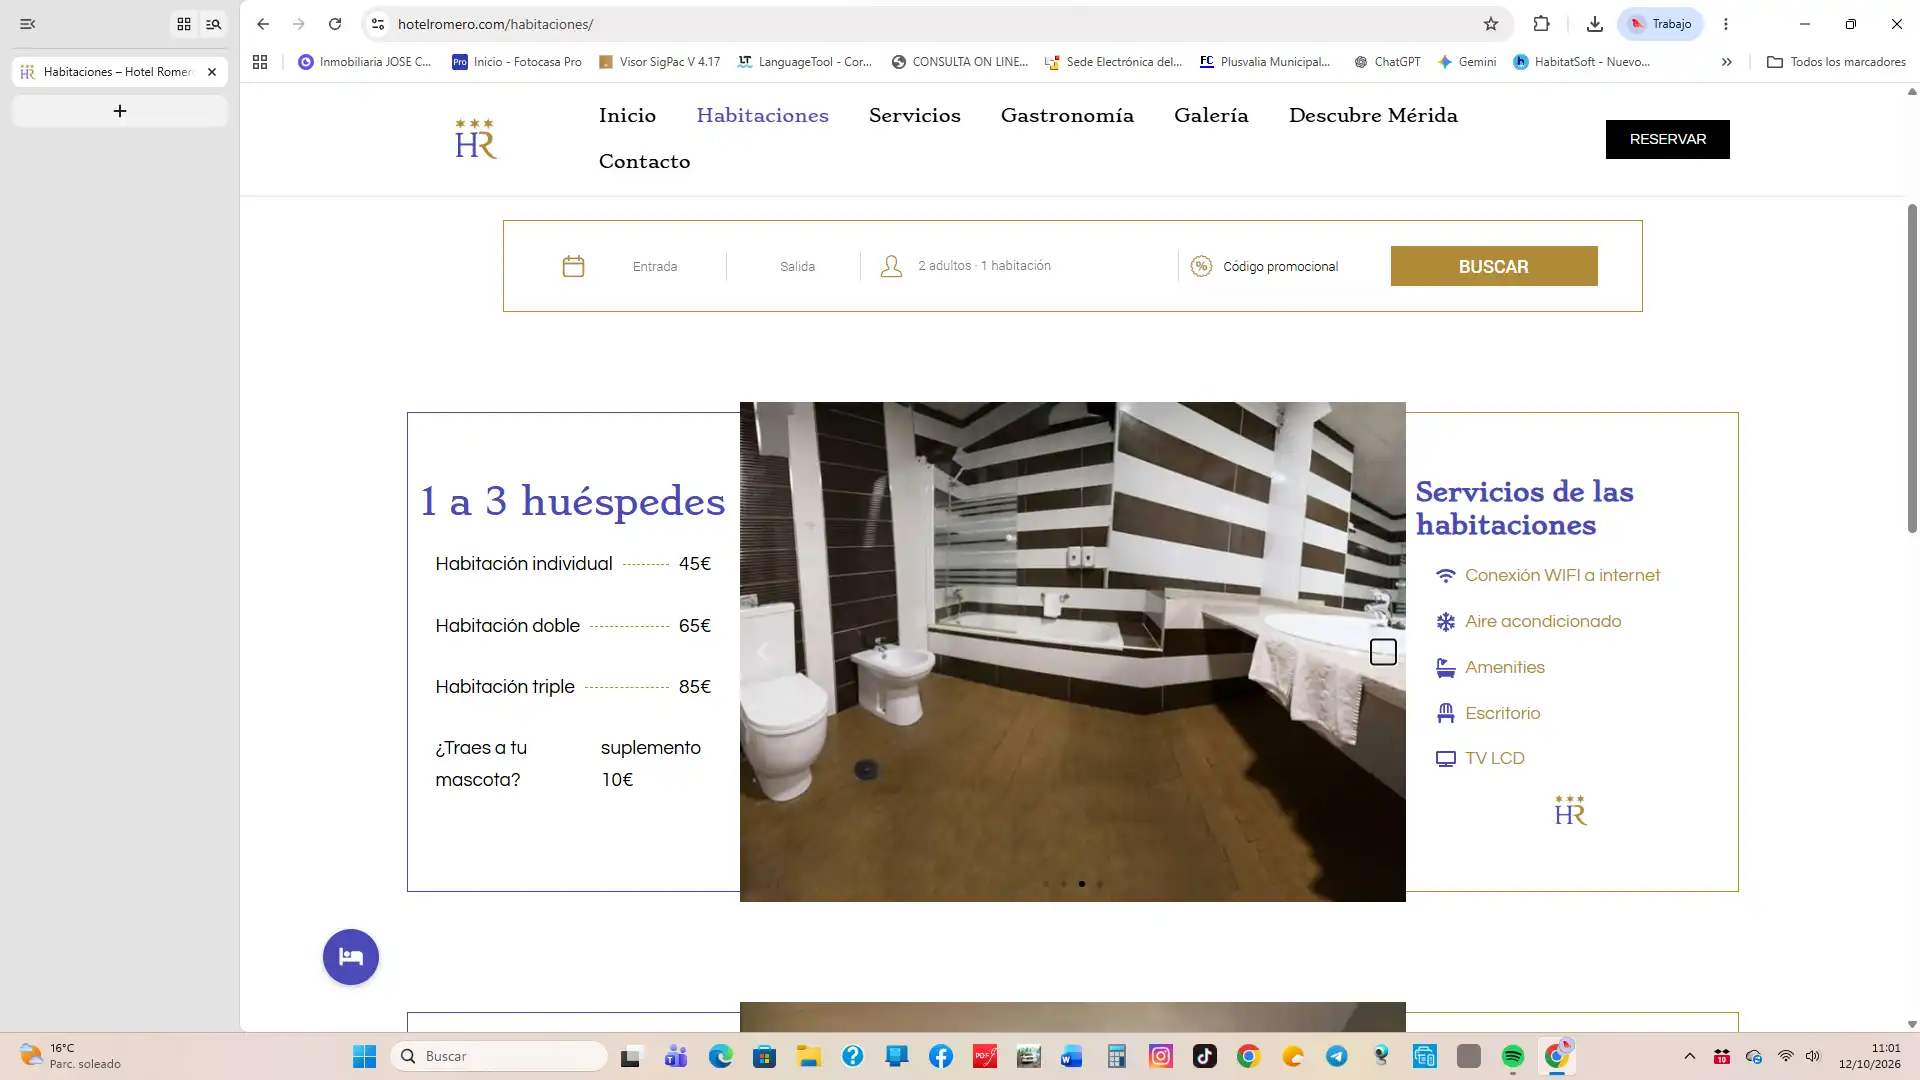Click the '1 a 3 huéspedes' heading
Screen dimensions: 1920x1080
pos(573,501)
